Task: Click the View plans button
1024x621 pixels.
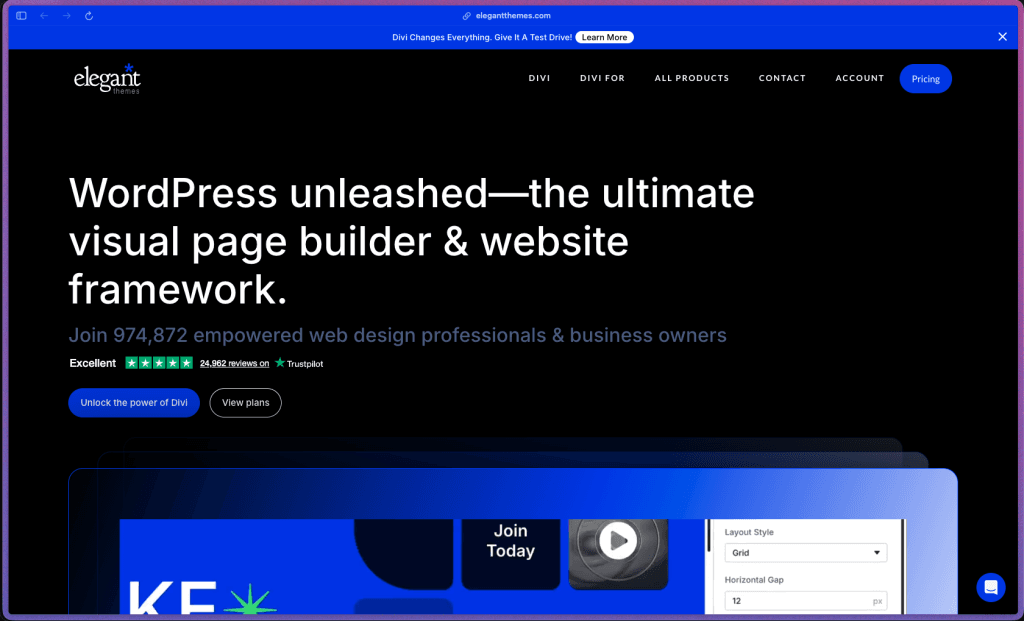Action: click(x=246, y=403)
